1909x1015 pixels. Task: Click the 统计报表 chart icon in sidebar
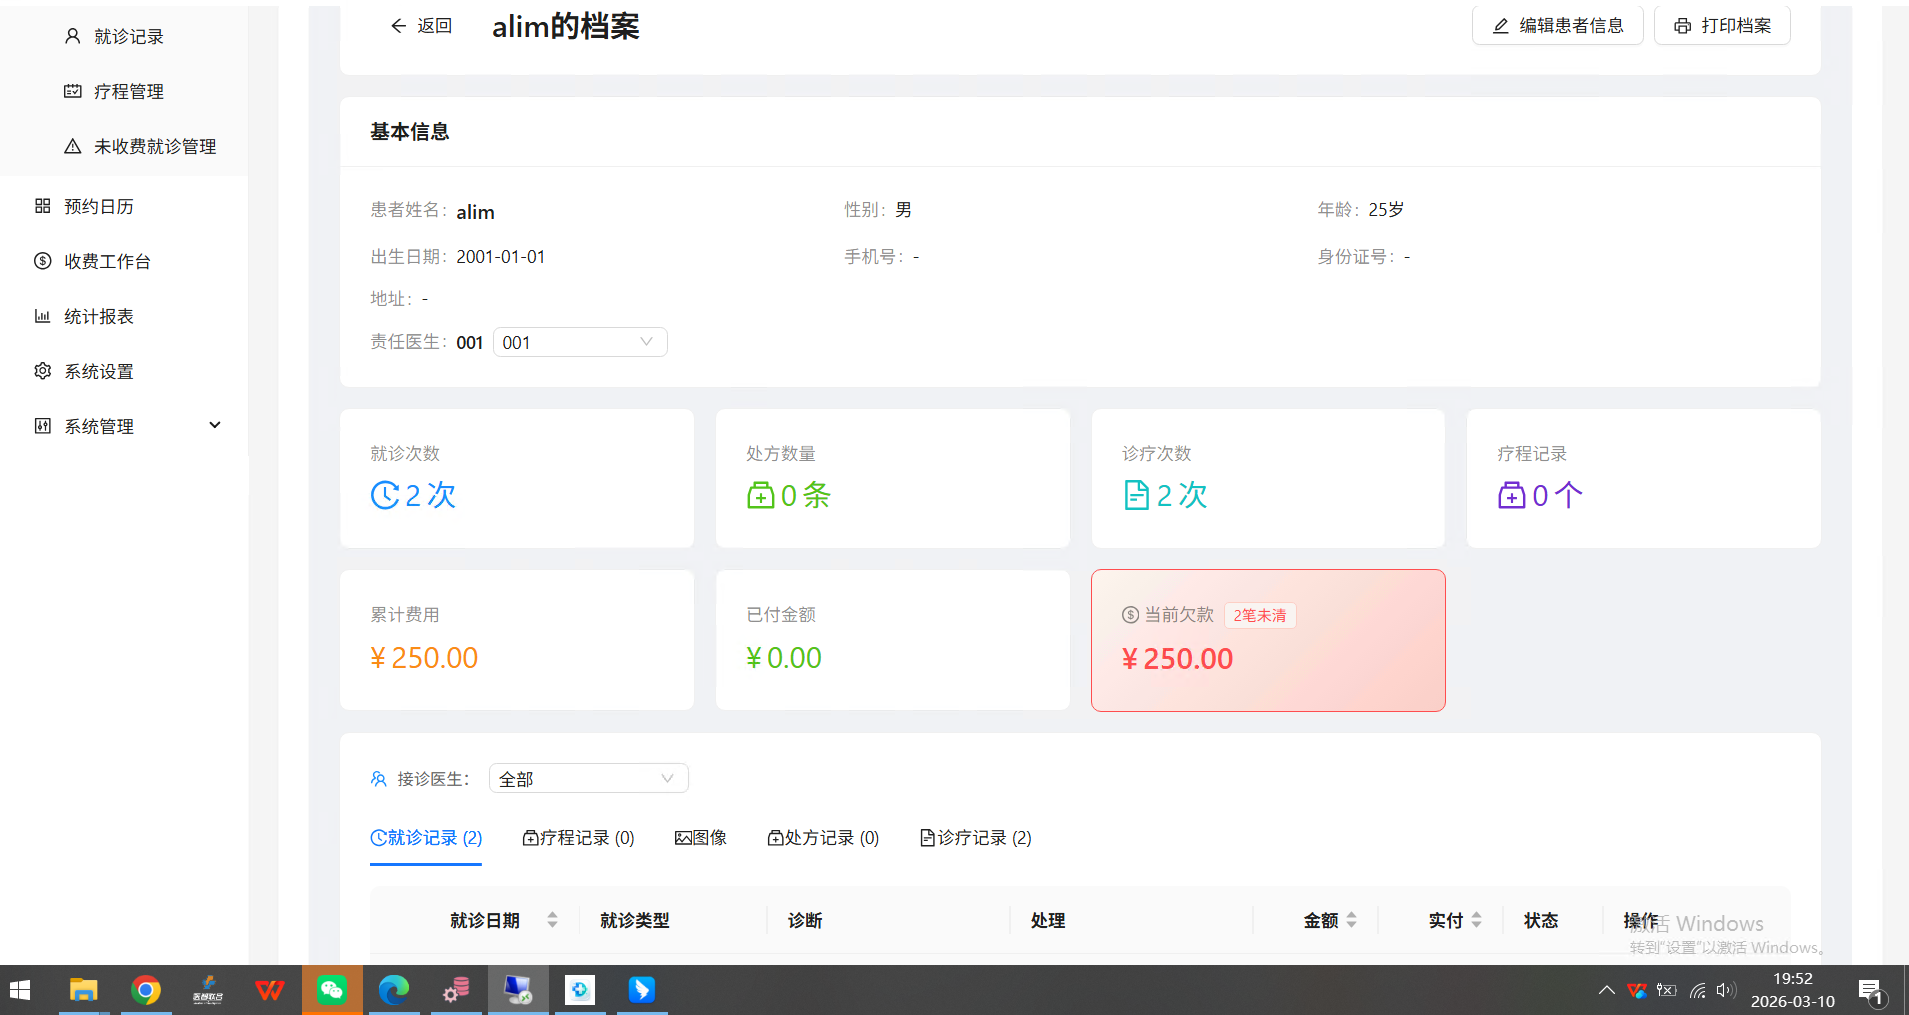click(x=42, y=316)
